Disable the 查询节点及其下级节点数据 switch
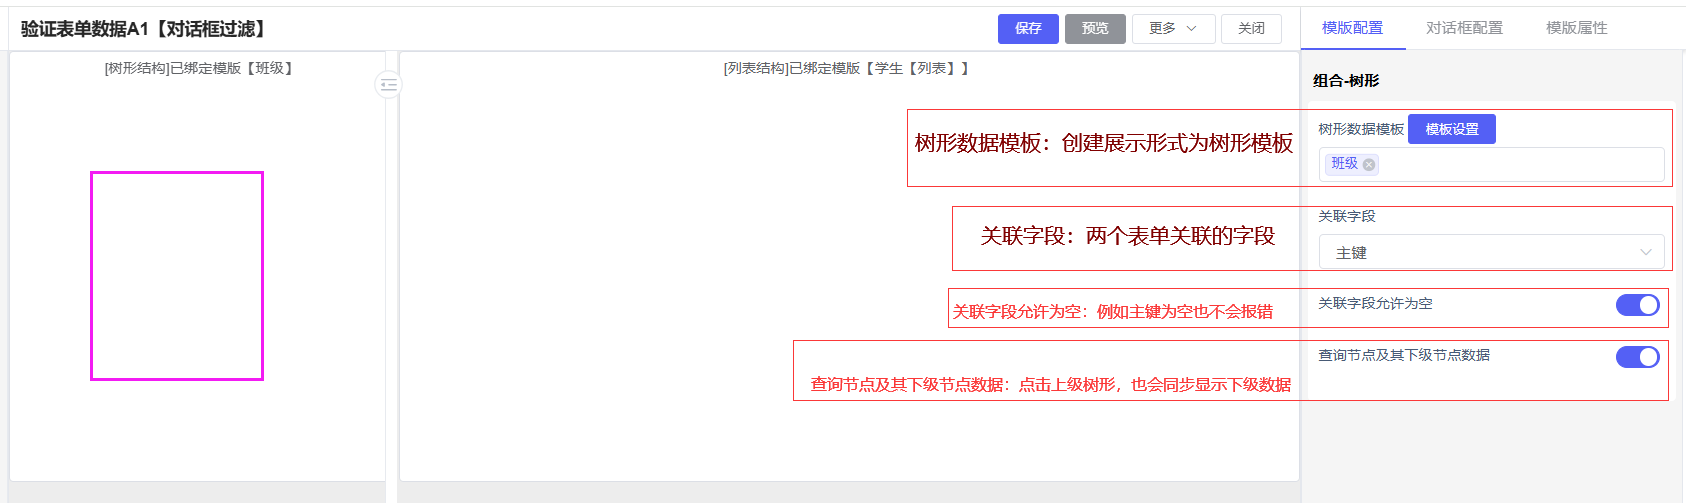Screen dimensions: 1686x503 [1637, 357]
